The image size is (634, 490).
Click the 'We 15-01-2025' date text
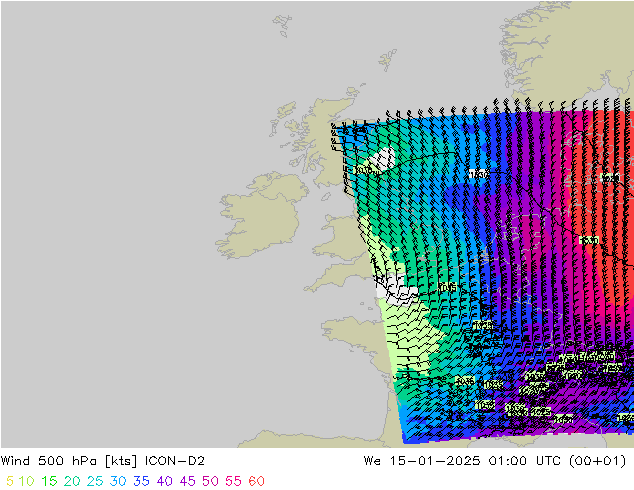coord(422,461)
